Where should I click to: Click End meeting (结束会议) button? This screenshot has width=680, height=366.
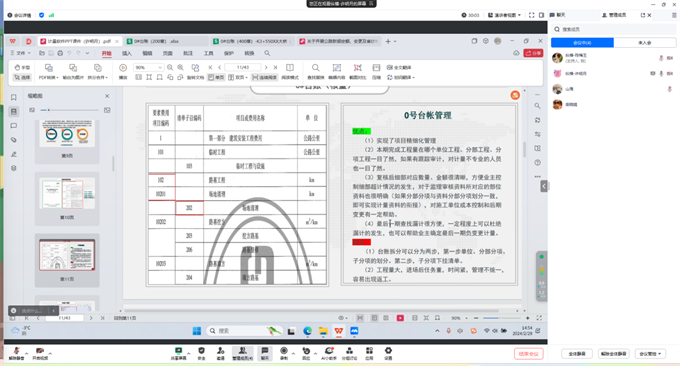(529, 354)
